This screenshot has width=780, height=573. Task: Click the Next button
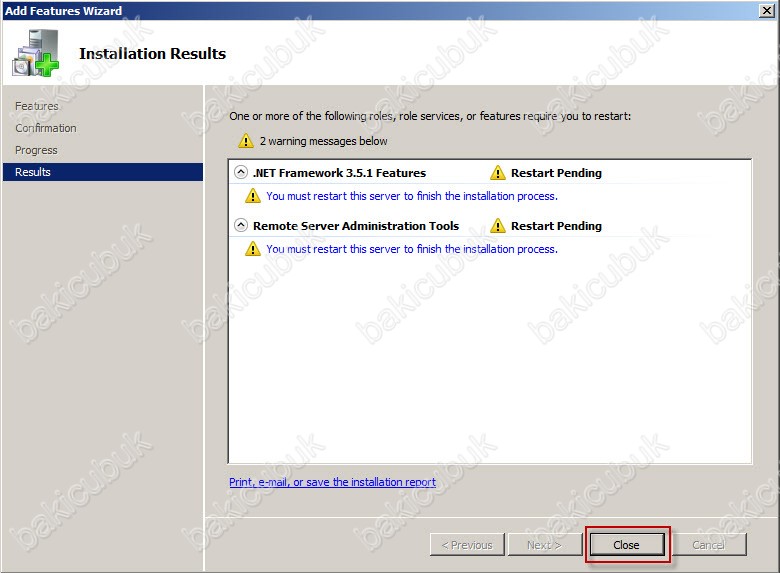coord(544,545)
